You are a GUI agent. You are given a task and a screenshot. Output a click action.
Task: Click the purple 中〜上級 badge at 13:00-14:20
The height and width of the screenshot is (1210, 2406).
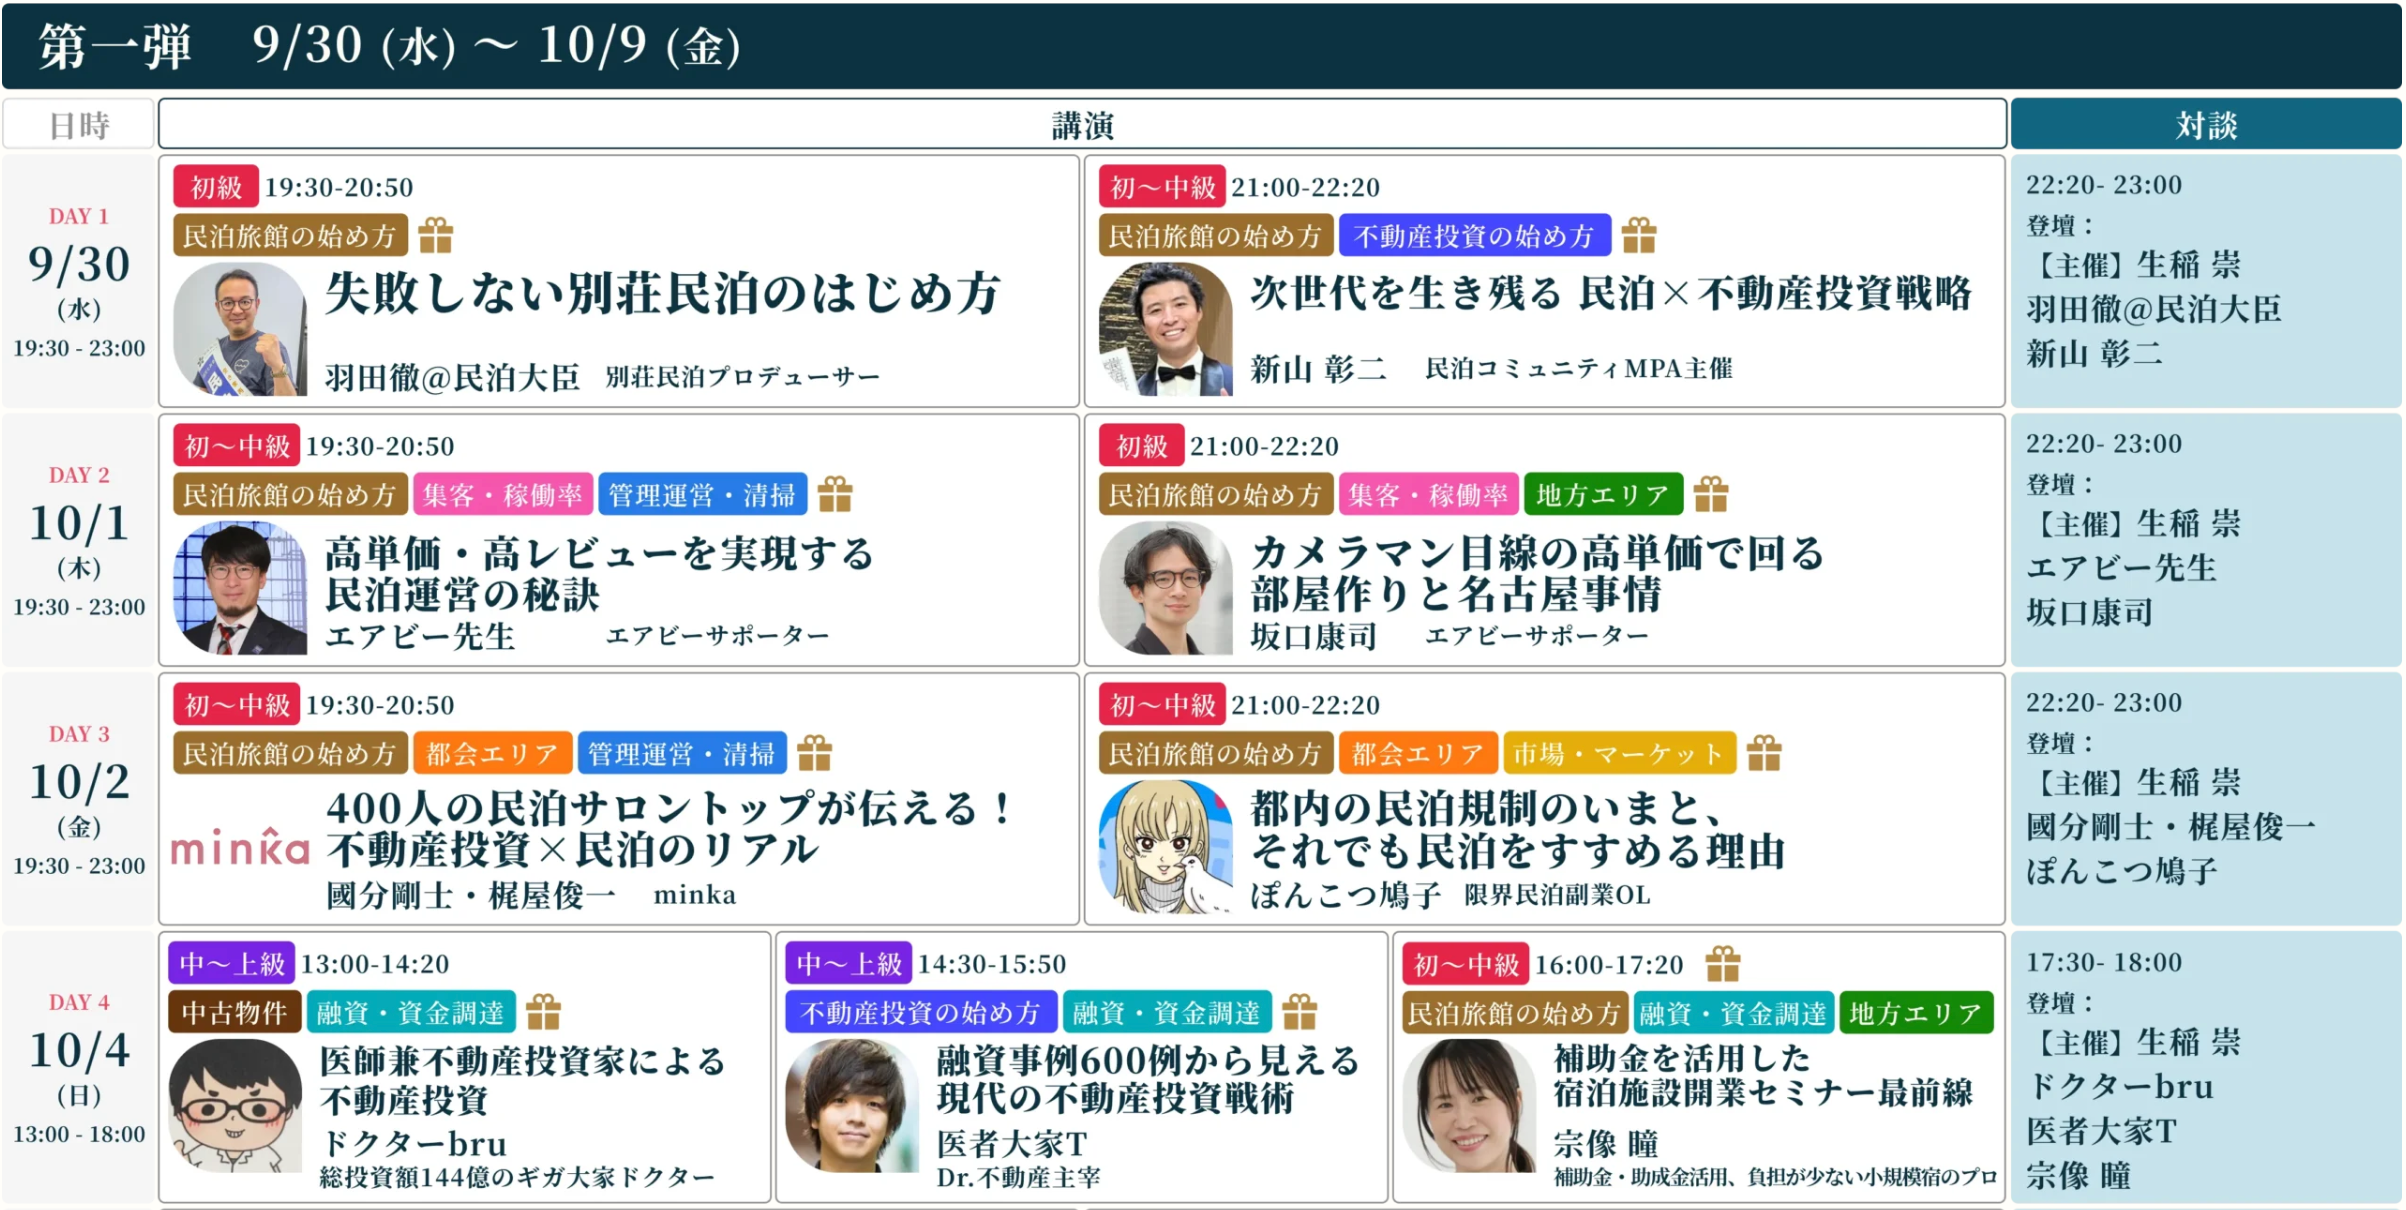[x=232, y=964]
